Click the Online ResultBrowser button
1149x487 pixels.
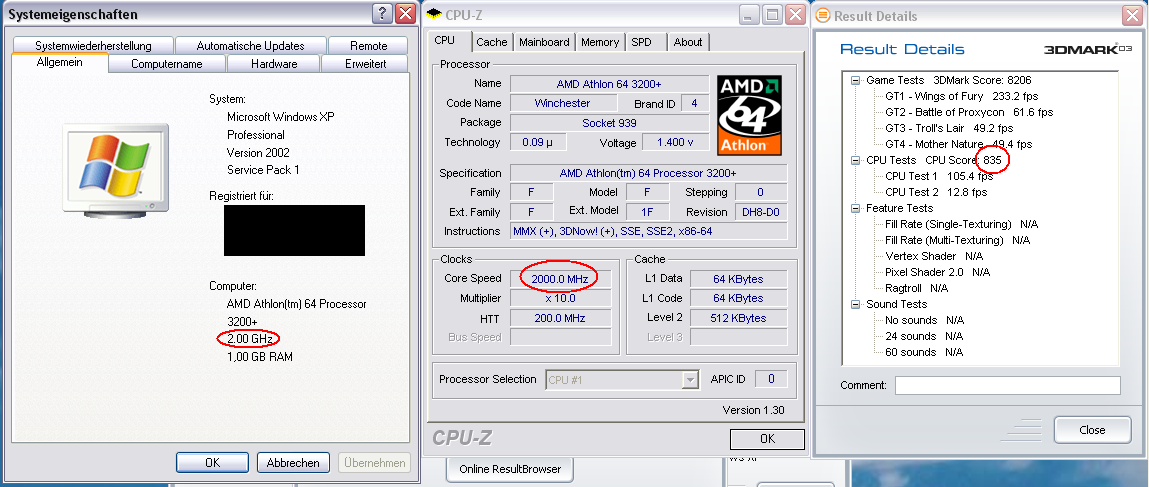510,469
